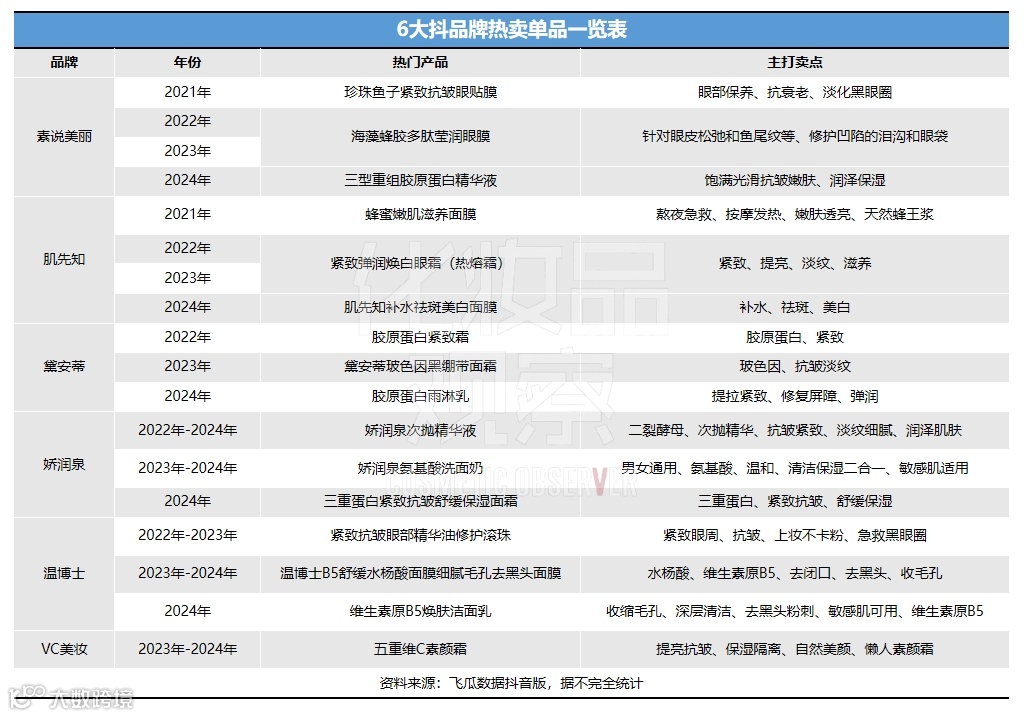The height and width of the screenshot is (717, 1024).
Task: Click selling point 饱满光滑抗皱嫩肤、润泽保湿
Action: (x=795, y=180)
